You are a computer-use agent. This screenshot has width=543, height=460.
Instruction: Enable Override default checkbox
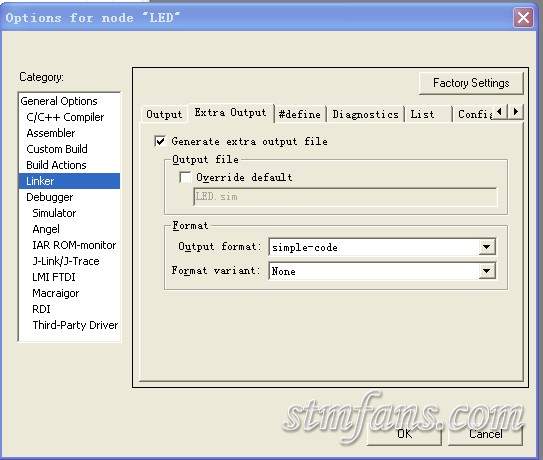click(185, 177)
